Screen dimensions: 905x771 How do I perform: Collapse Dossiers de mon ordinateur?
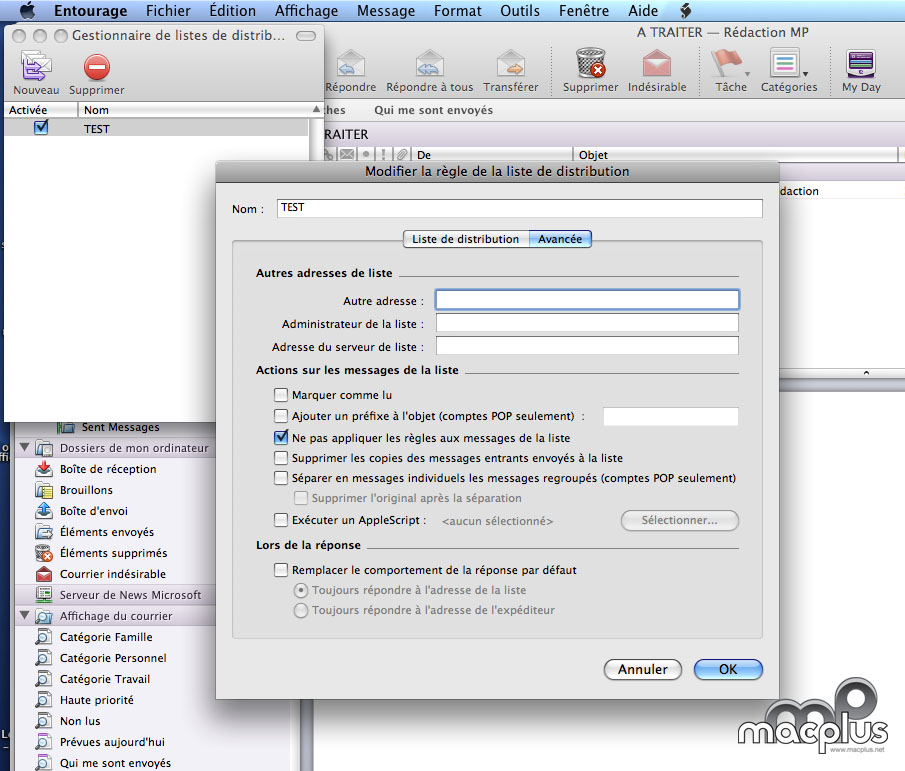click(24, 447)
